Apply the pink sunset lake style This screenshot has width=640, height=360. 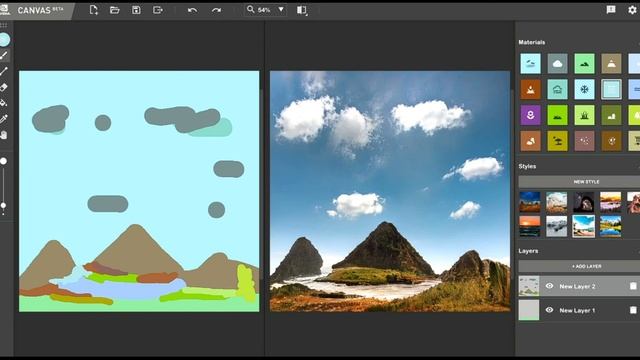(x=611, y=202)
